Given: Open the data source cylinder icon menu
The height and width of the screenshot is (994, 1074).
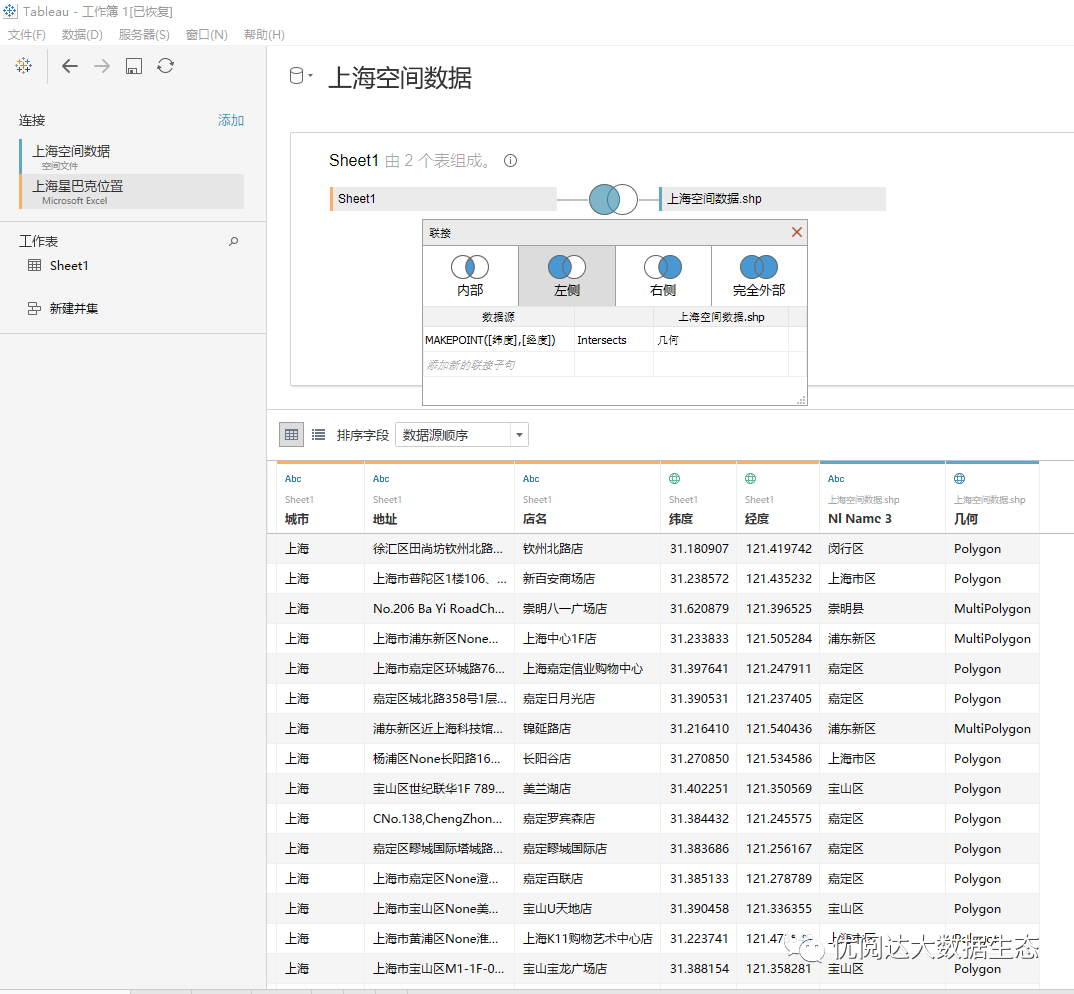Looking at the screenshot, I should [300, 76].
